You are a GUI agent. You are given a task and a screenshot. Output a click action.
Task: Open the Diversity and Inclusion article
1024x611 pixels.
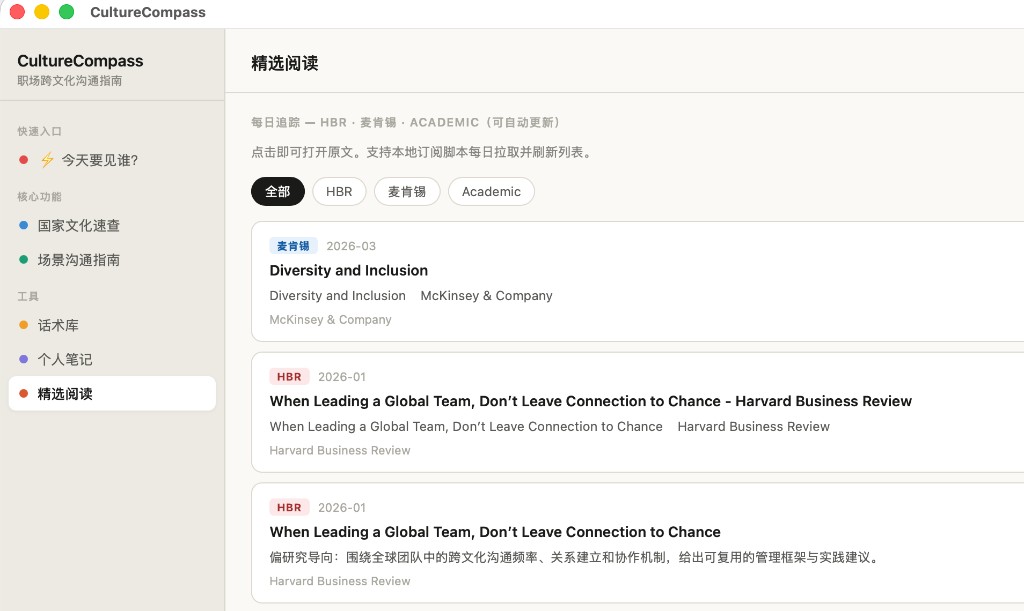(x=349, y=270)
